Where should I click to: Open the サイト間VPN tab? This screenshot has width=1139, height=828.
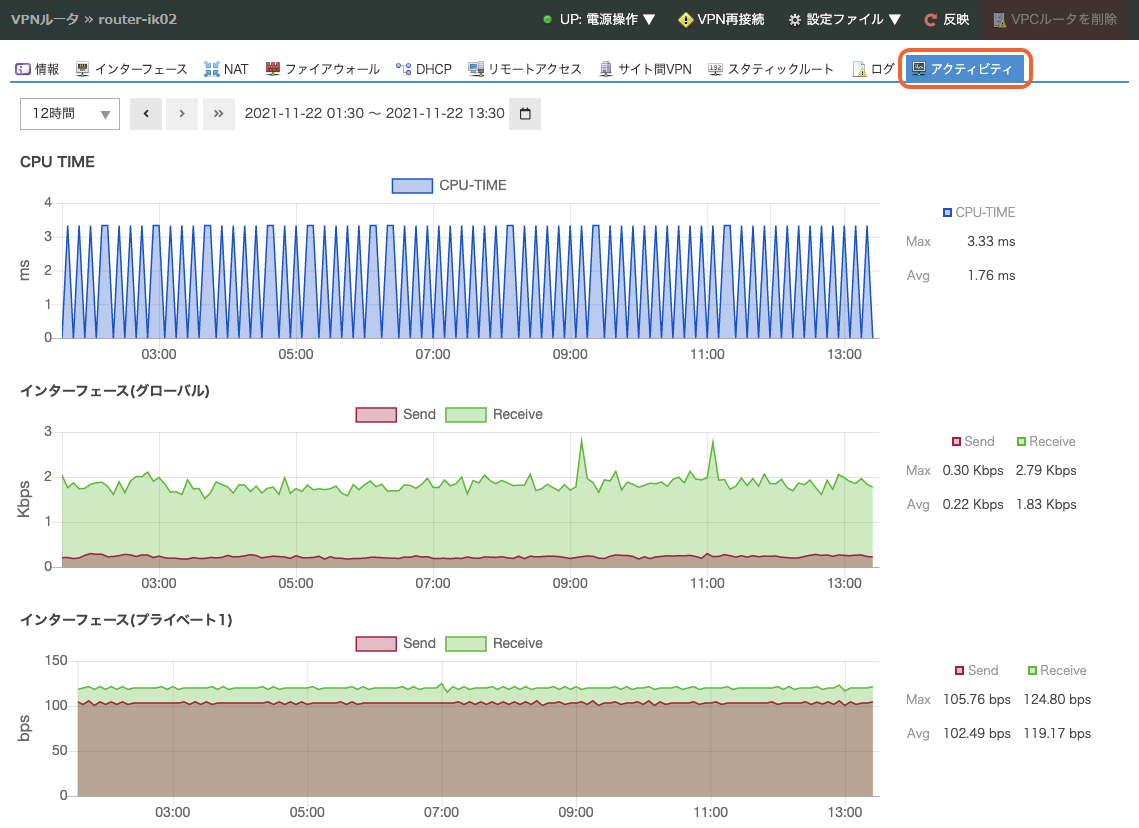coord(645,69)
